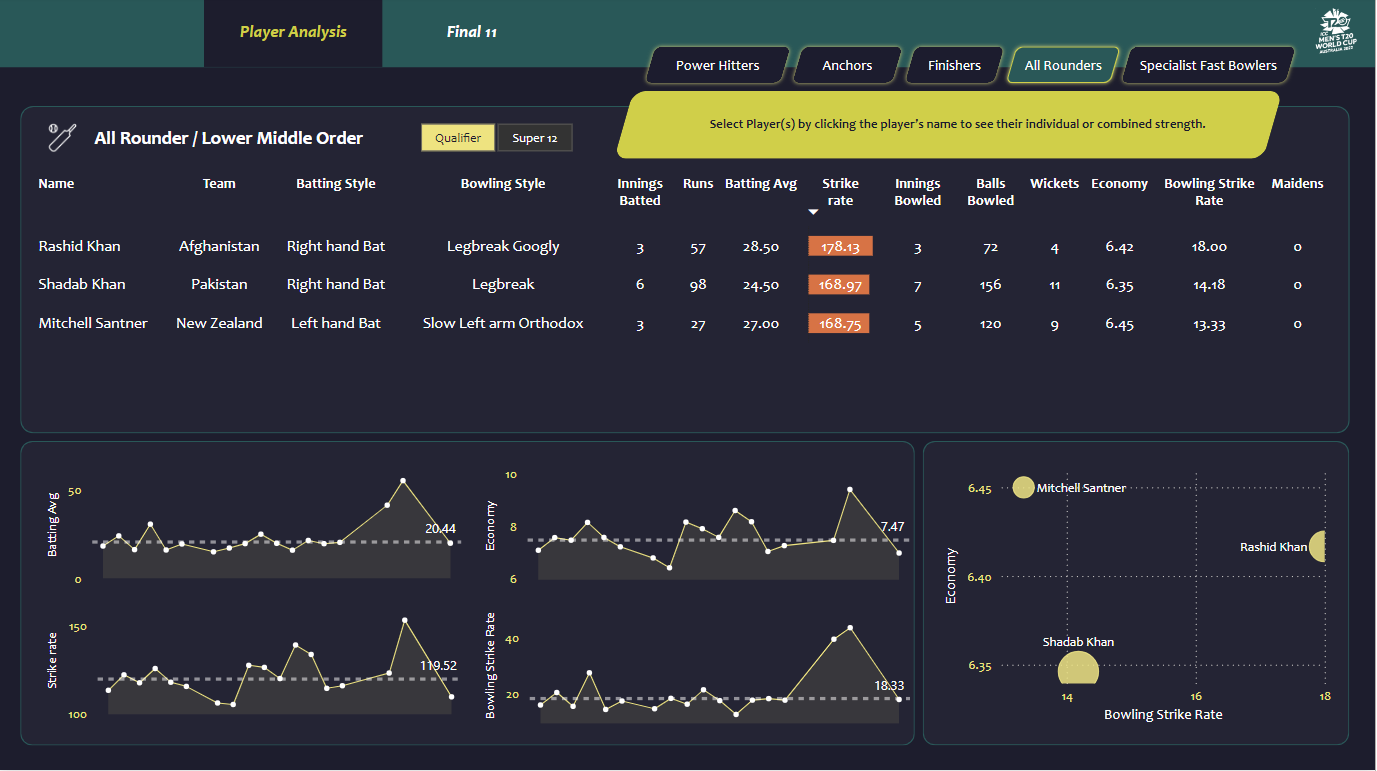
Task: Click the Slow Left arm Orthodox cell
Action: pos(503,324)
